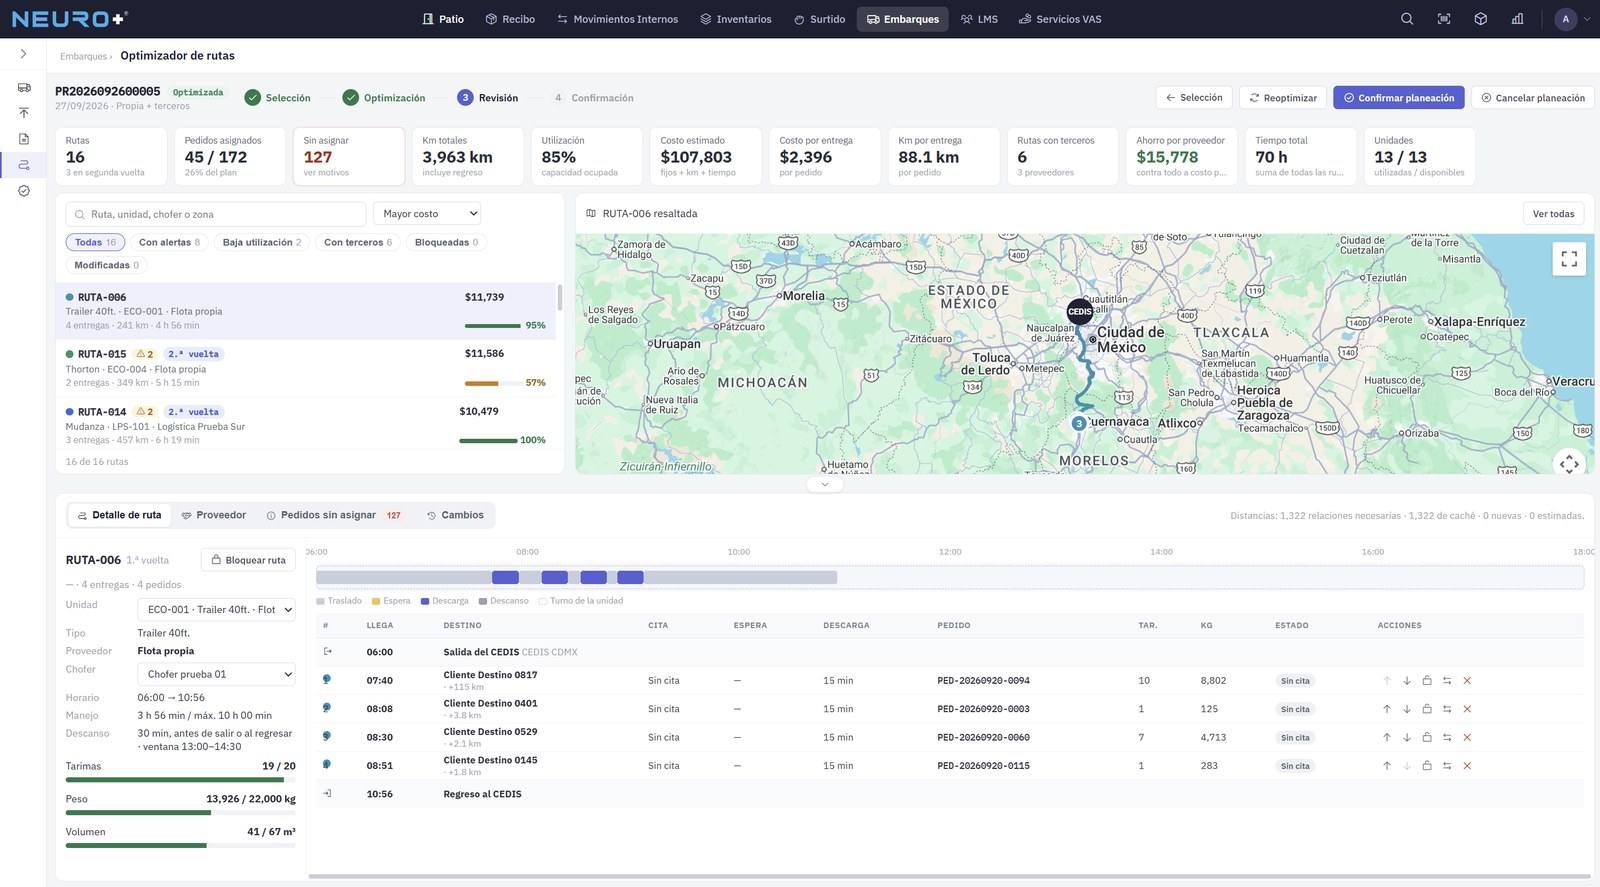Filter routes by Modificadas 0

tap(107, 265)
